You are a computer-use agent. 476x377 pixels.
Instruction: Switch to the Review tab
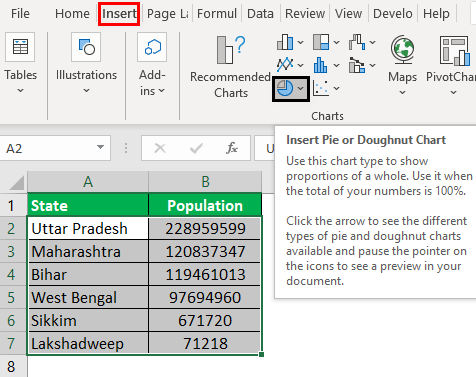tap(305, 14)
